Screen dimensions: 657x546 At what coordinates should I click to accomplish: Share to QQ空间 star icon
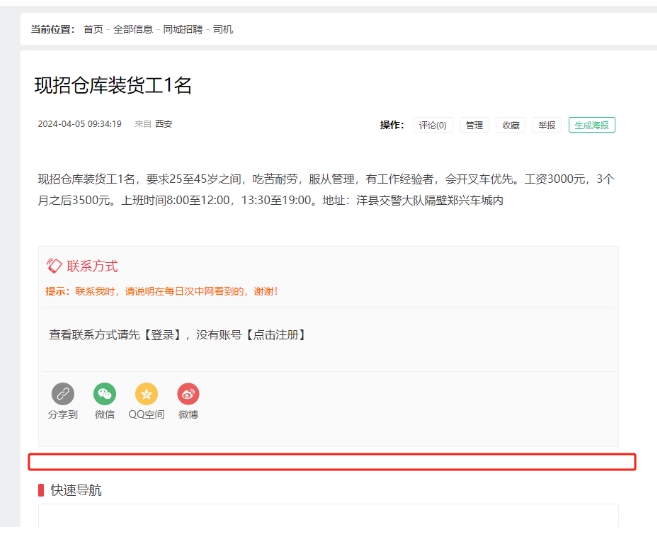pyautogui.click(x=146, y=394)
